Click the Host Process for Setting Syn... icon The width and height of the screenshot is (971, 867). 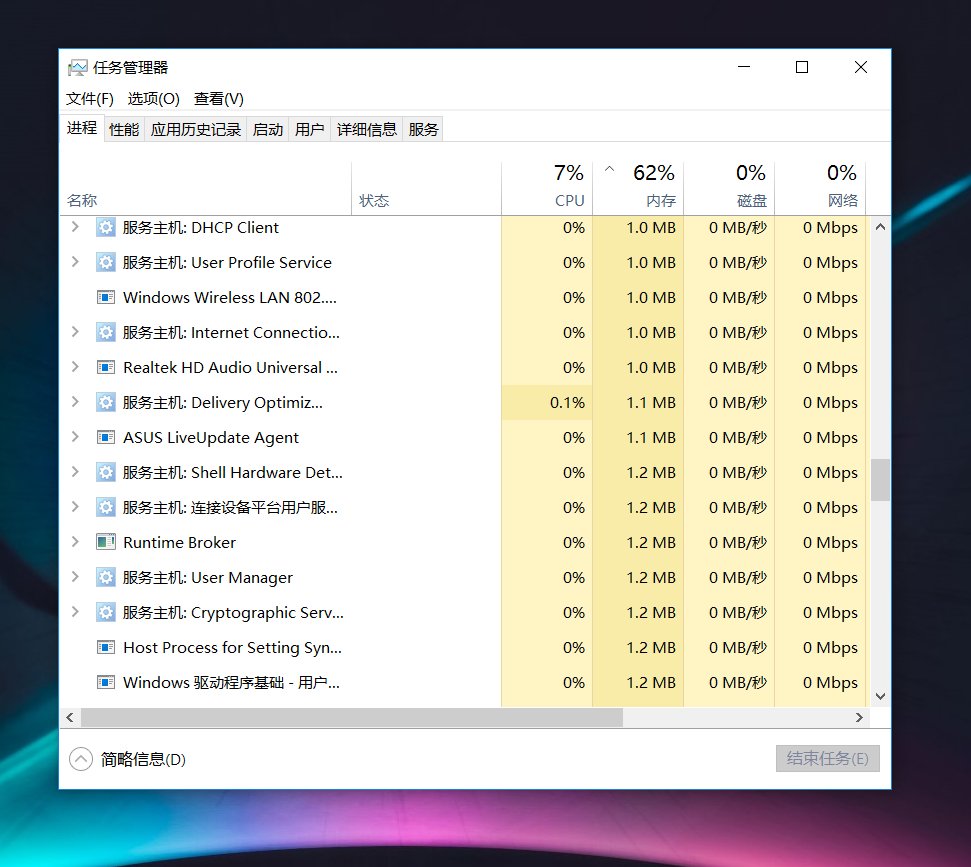[106, 648]
